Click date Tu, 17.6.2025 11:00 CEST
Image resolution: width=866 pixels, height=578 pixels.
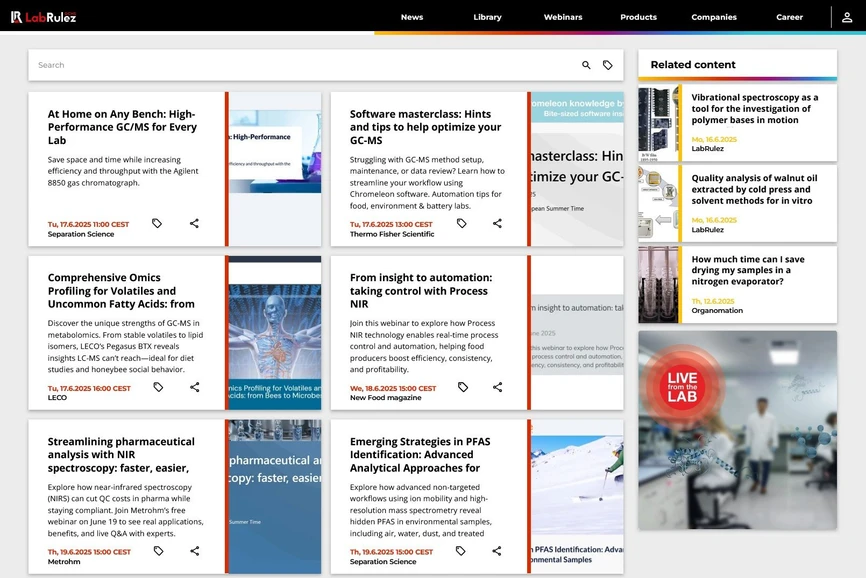tap(88, 224)
